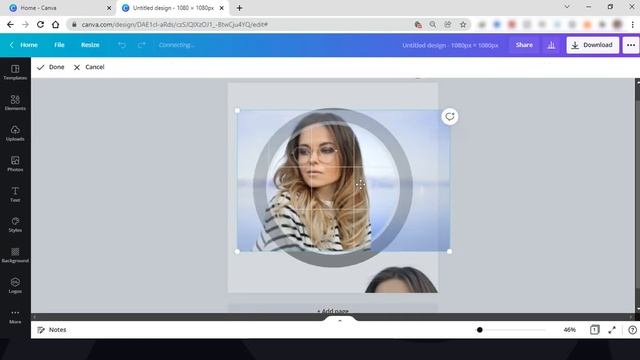The height and width of the screenshot is (360, 640).
Task: Open the Logos panel in the sidebar
Action: (15, 286)
